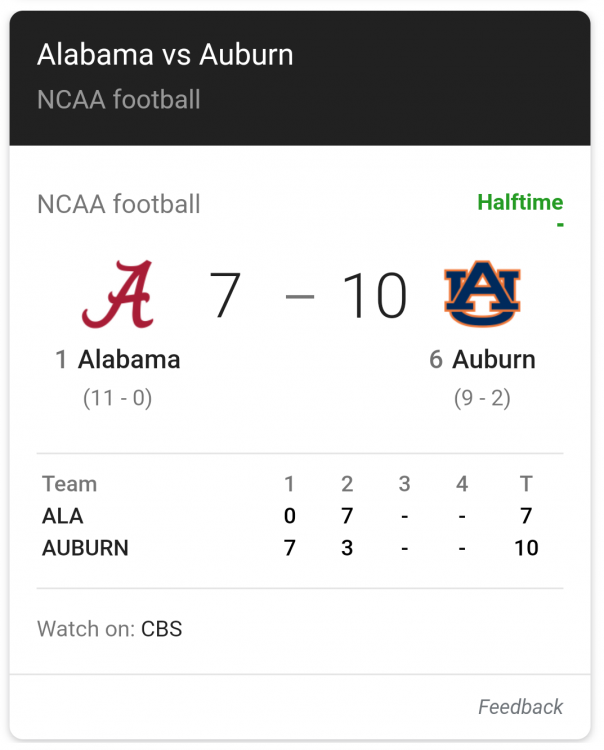Screen dimensions: 604x750
Task: Click the quarter 2 column header
Action: click(x=347, y=484)
